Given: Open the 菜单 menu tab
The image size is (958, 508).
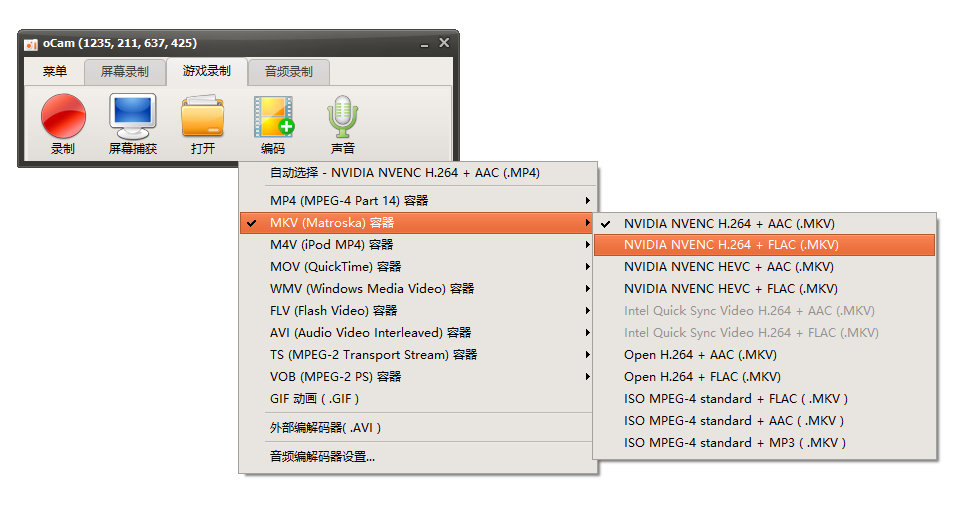Looking at the screenshot, I should pos(54,72).
